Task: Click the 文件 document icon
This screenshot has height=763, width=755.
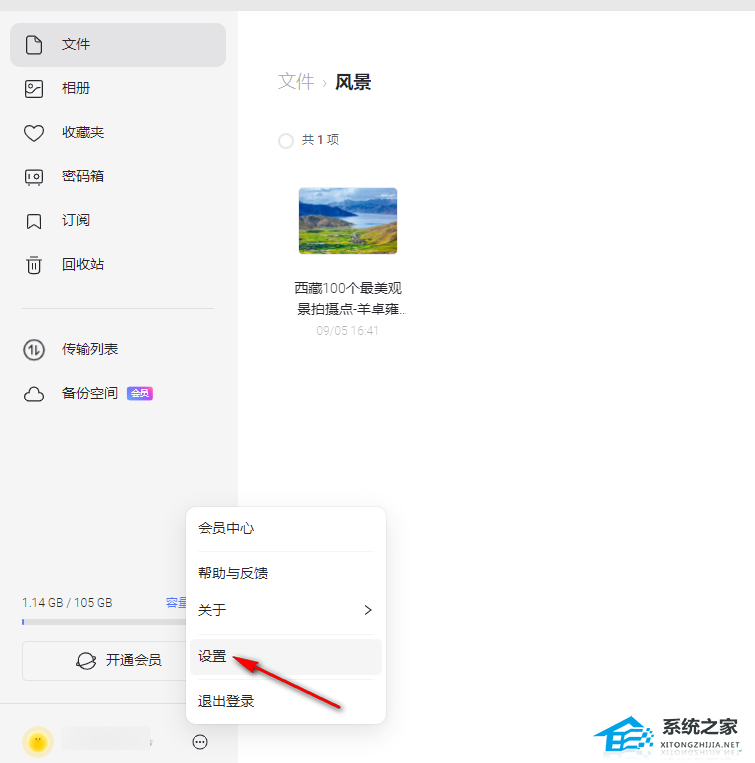Action: (x=34, y=45)
